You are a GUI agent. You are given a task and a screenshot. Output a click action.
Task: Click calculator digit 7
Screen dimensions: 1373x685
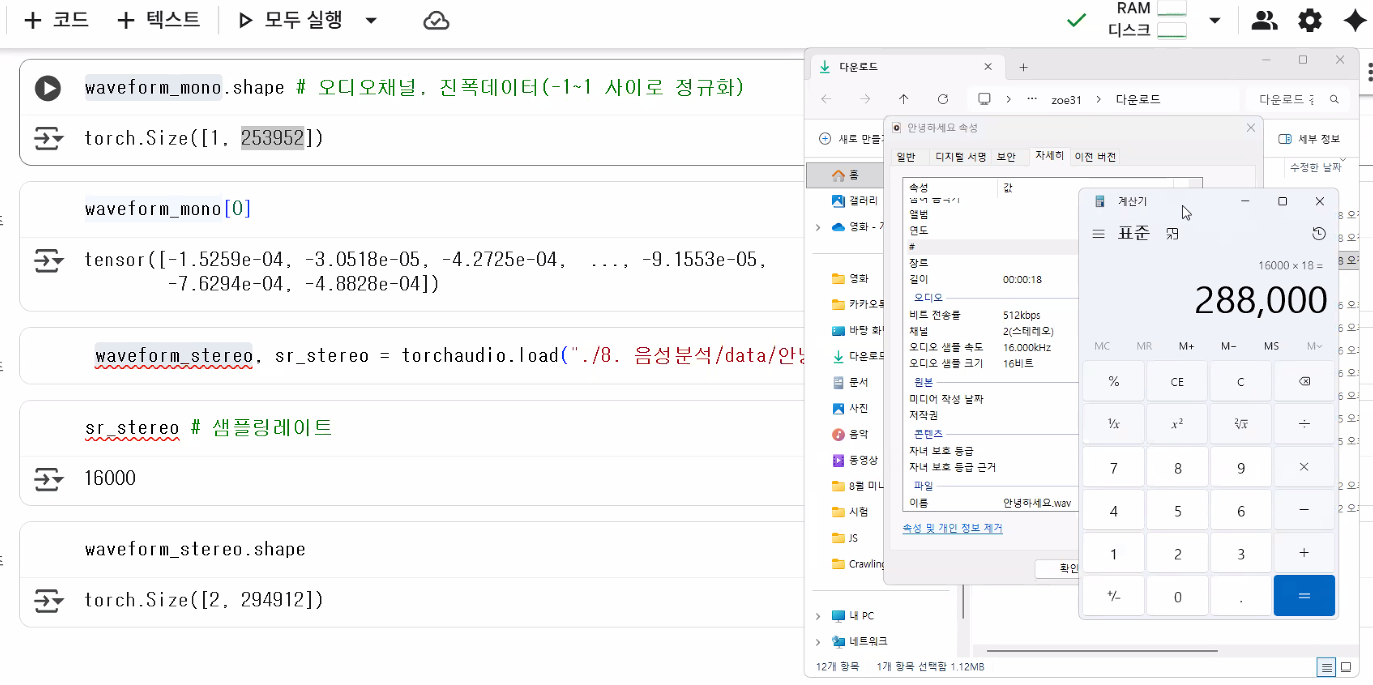pyautogui.click(x=1113, y=467)
